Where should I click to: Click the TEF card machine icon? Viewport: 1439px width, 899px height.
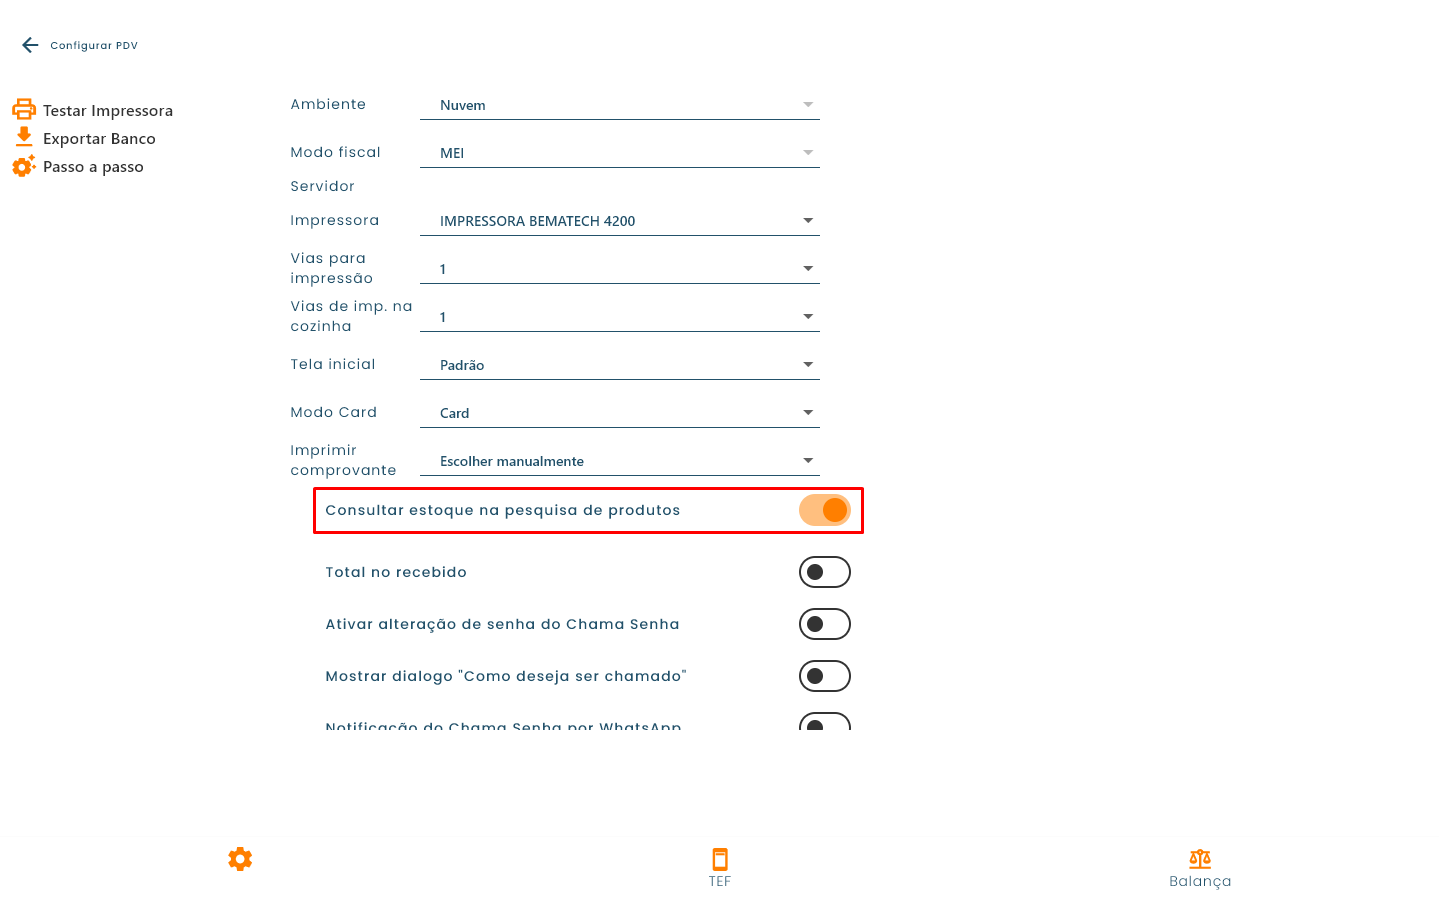[720, 859]
